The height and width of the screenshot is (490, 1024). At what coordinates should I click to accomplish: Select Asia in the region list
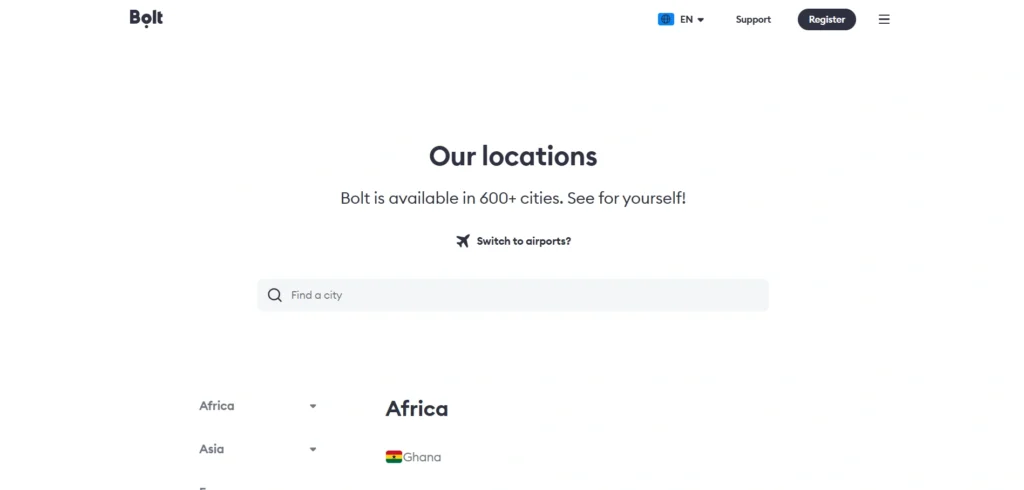(x=212, y=449)
